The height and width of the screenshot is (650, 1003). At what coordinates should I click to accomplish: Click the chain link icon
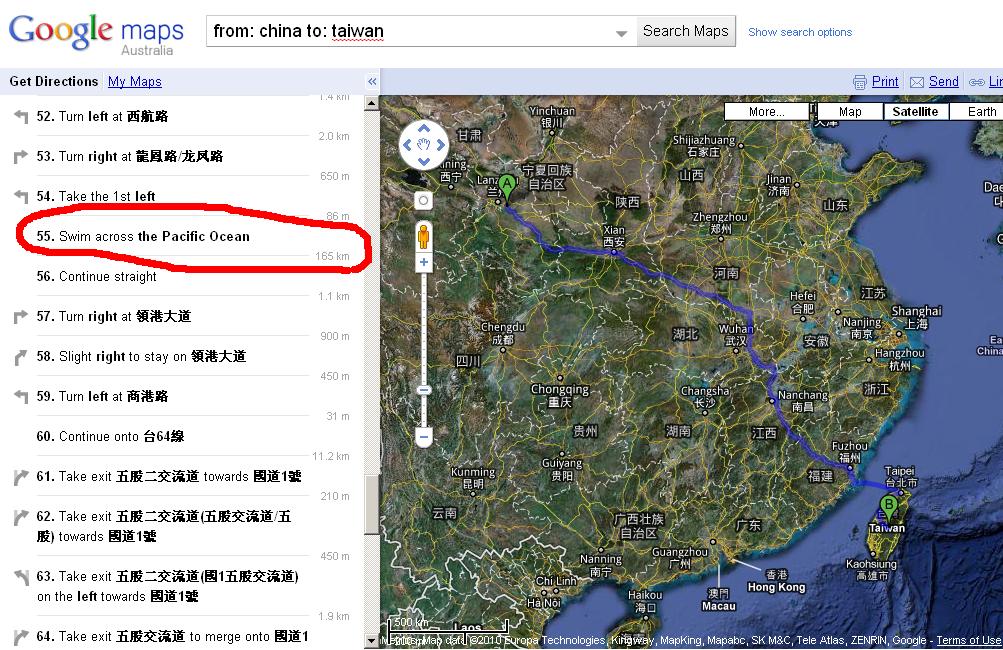point(976,82)
